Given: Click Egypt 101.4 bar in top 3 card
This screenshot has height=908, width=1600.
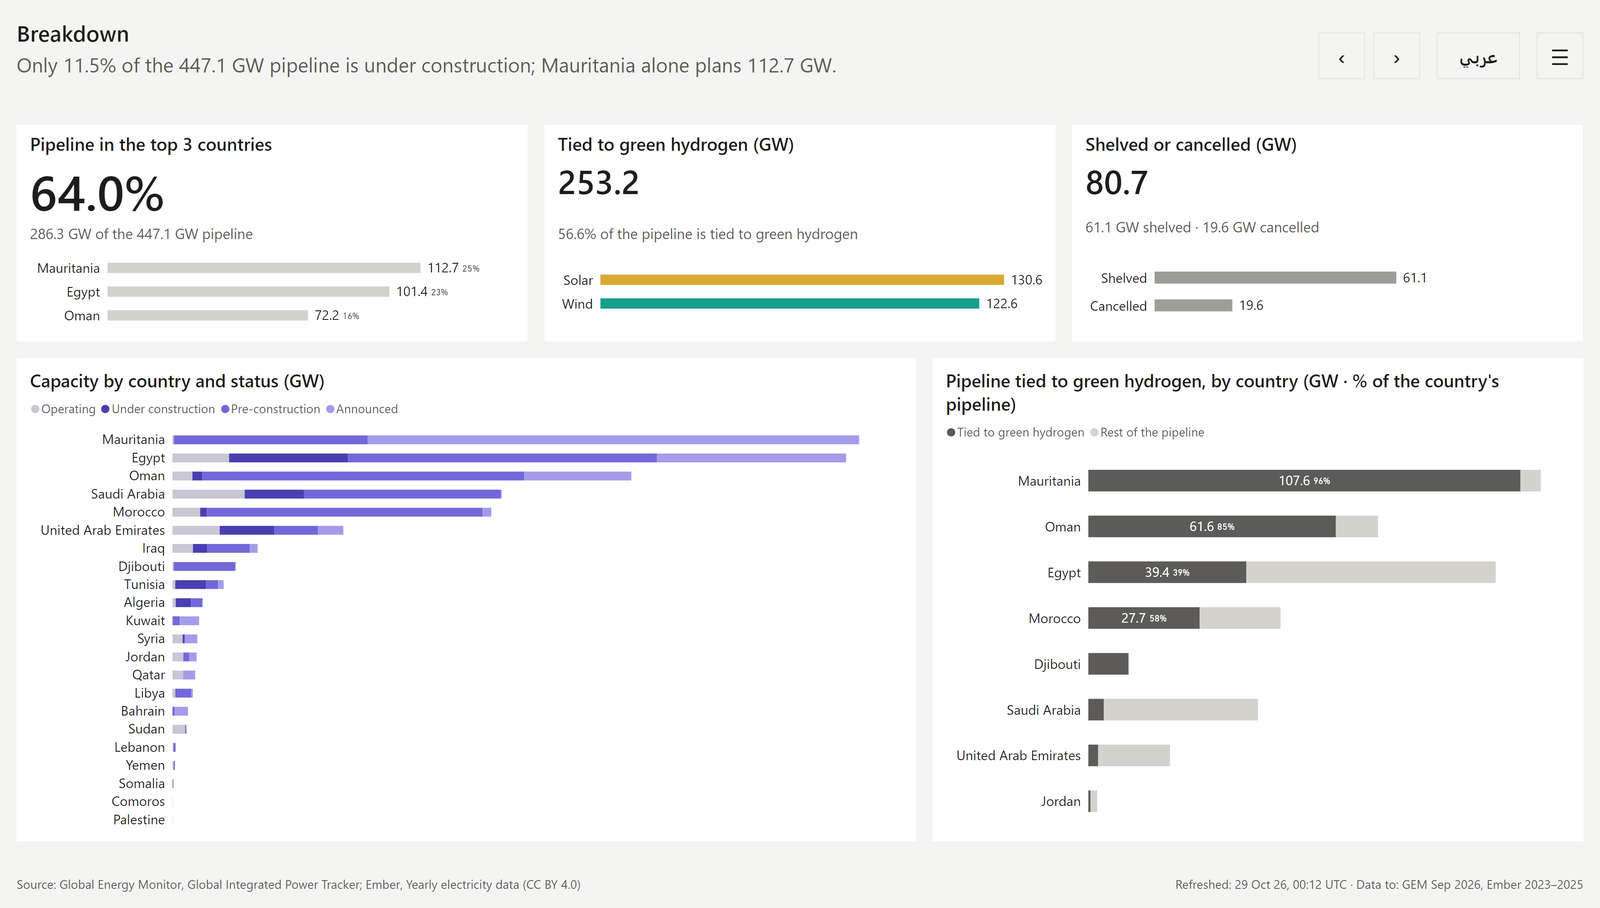Looking at the screenshot, I should click(x=248, y=291).
